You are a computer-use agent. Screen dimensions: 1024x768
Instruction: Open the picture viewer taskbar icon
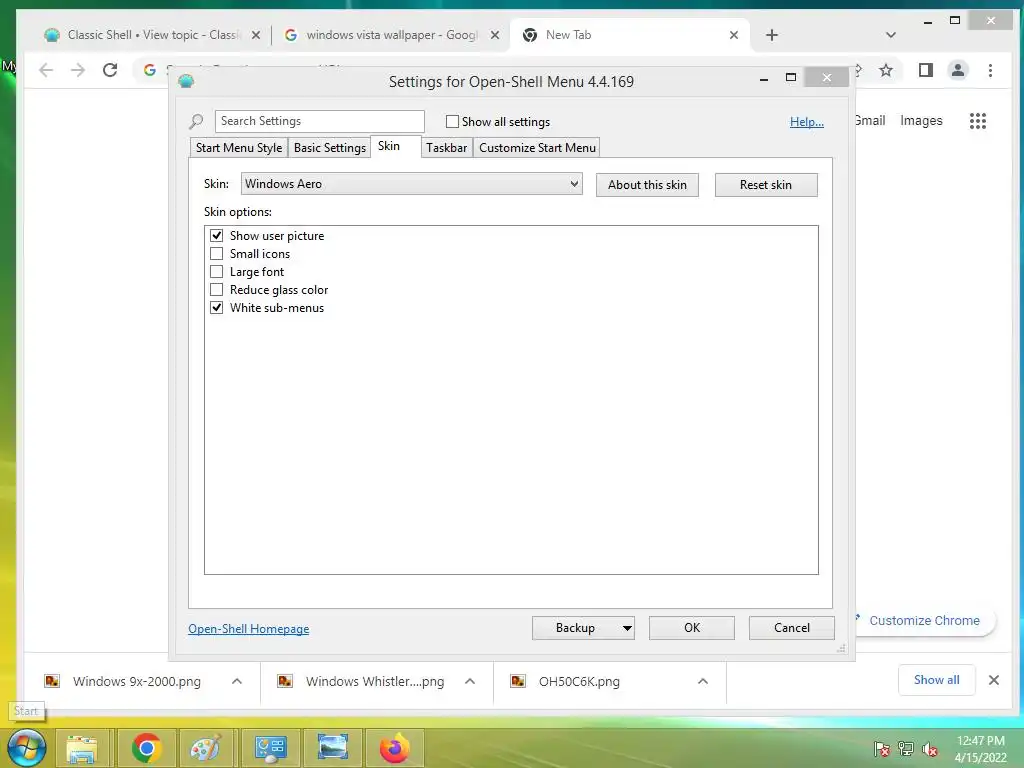(x=332, y=748)
